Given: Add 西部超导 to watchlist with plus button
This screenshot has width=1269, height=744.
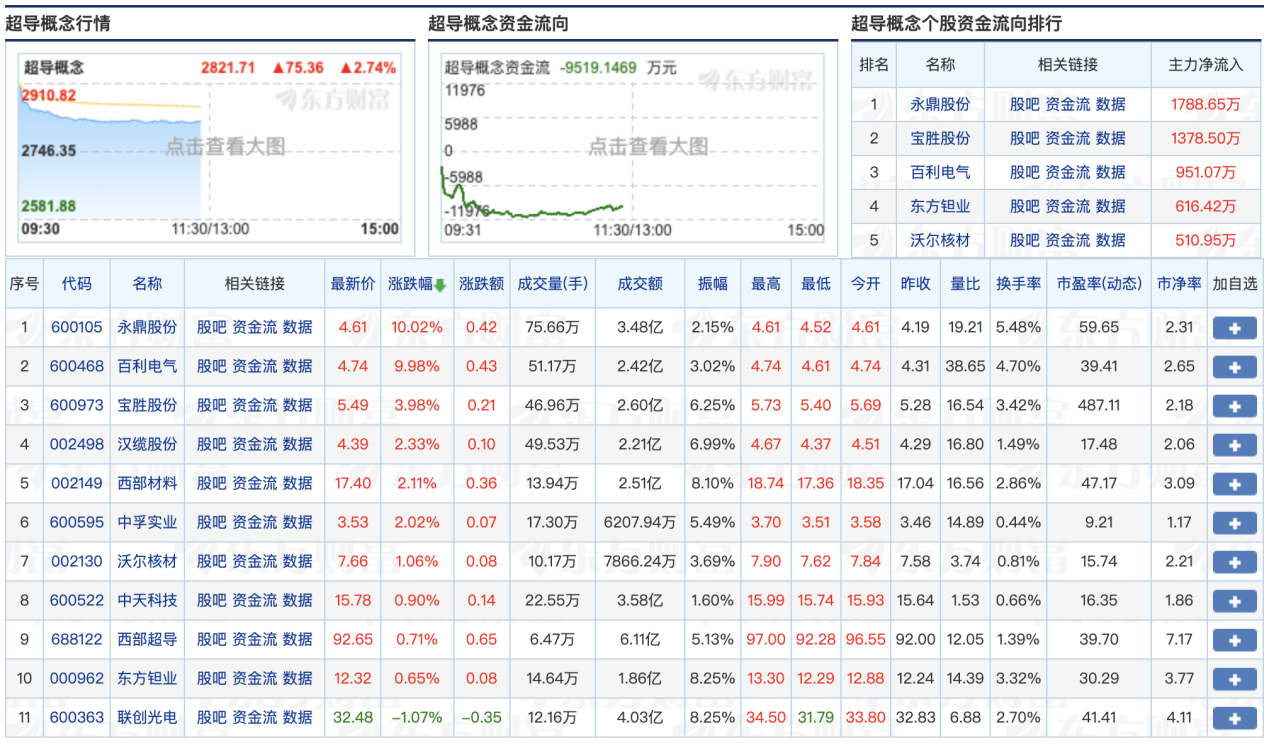Looking at the screenshot, I should [x=1234, y=640].
